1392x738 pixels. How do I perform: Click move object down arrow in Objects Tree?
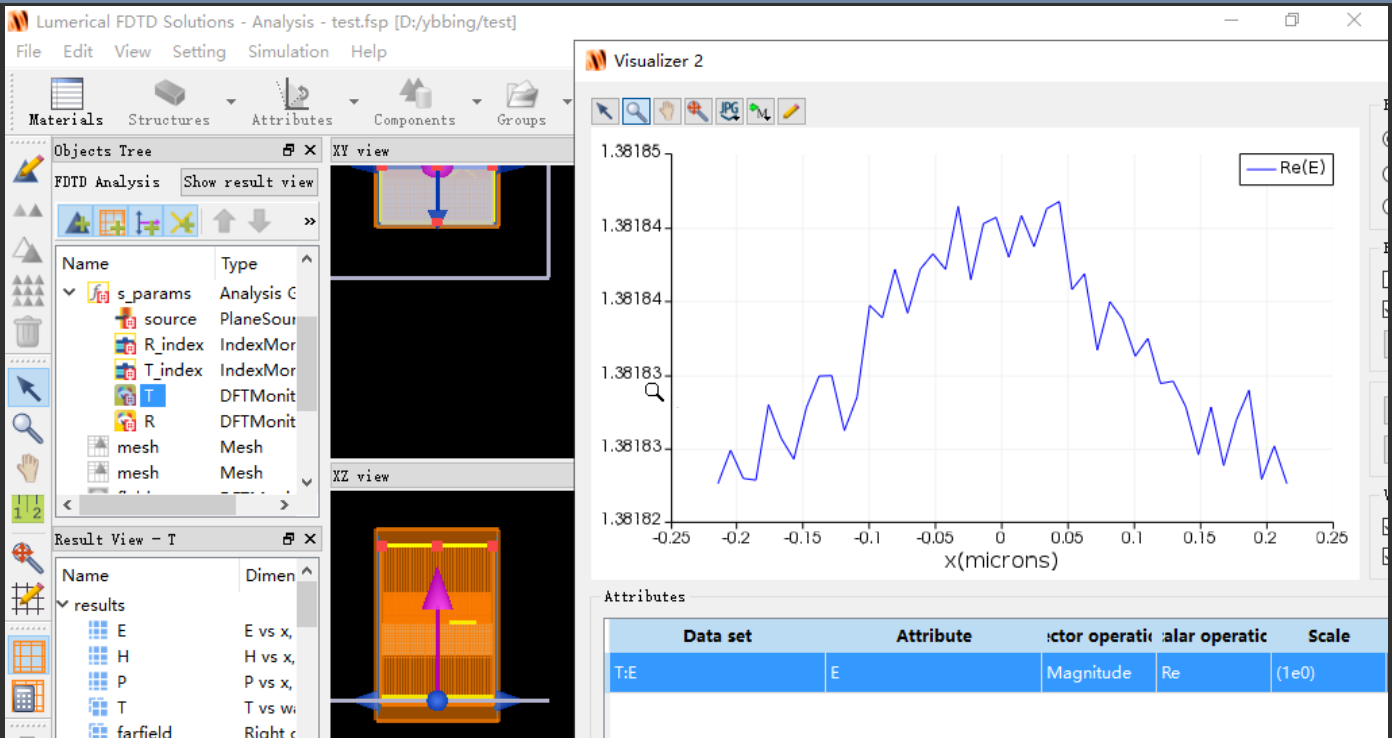click(259, 221)
